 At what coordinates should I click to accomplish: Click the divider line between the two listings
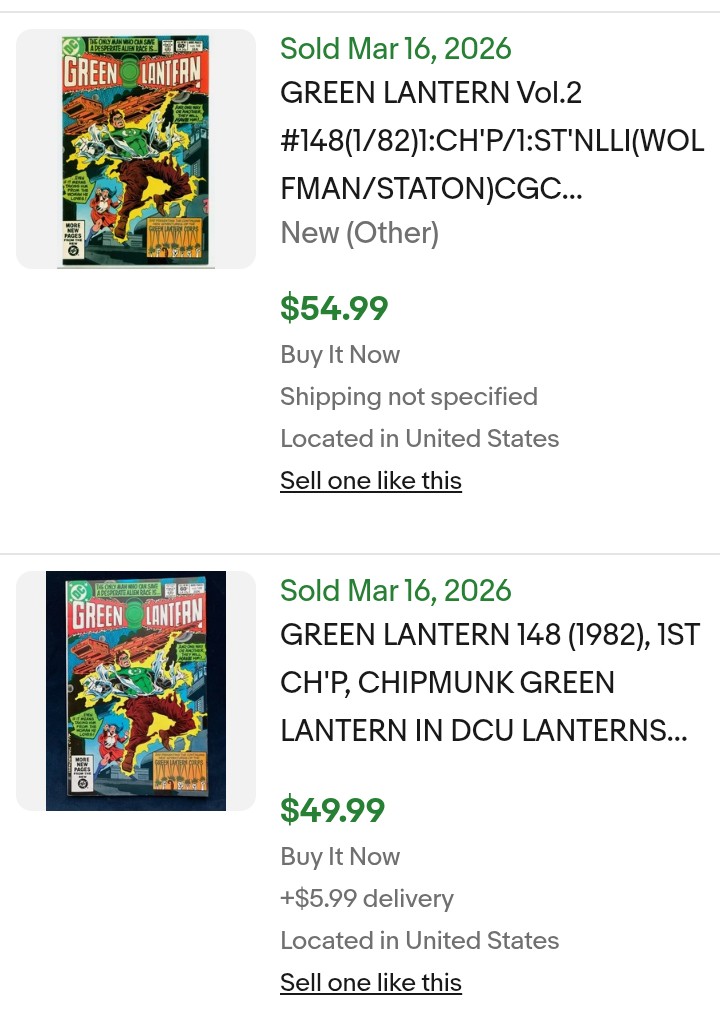pyautogui.click(x=360, y=554)
